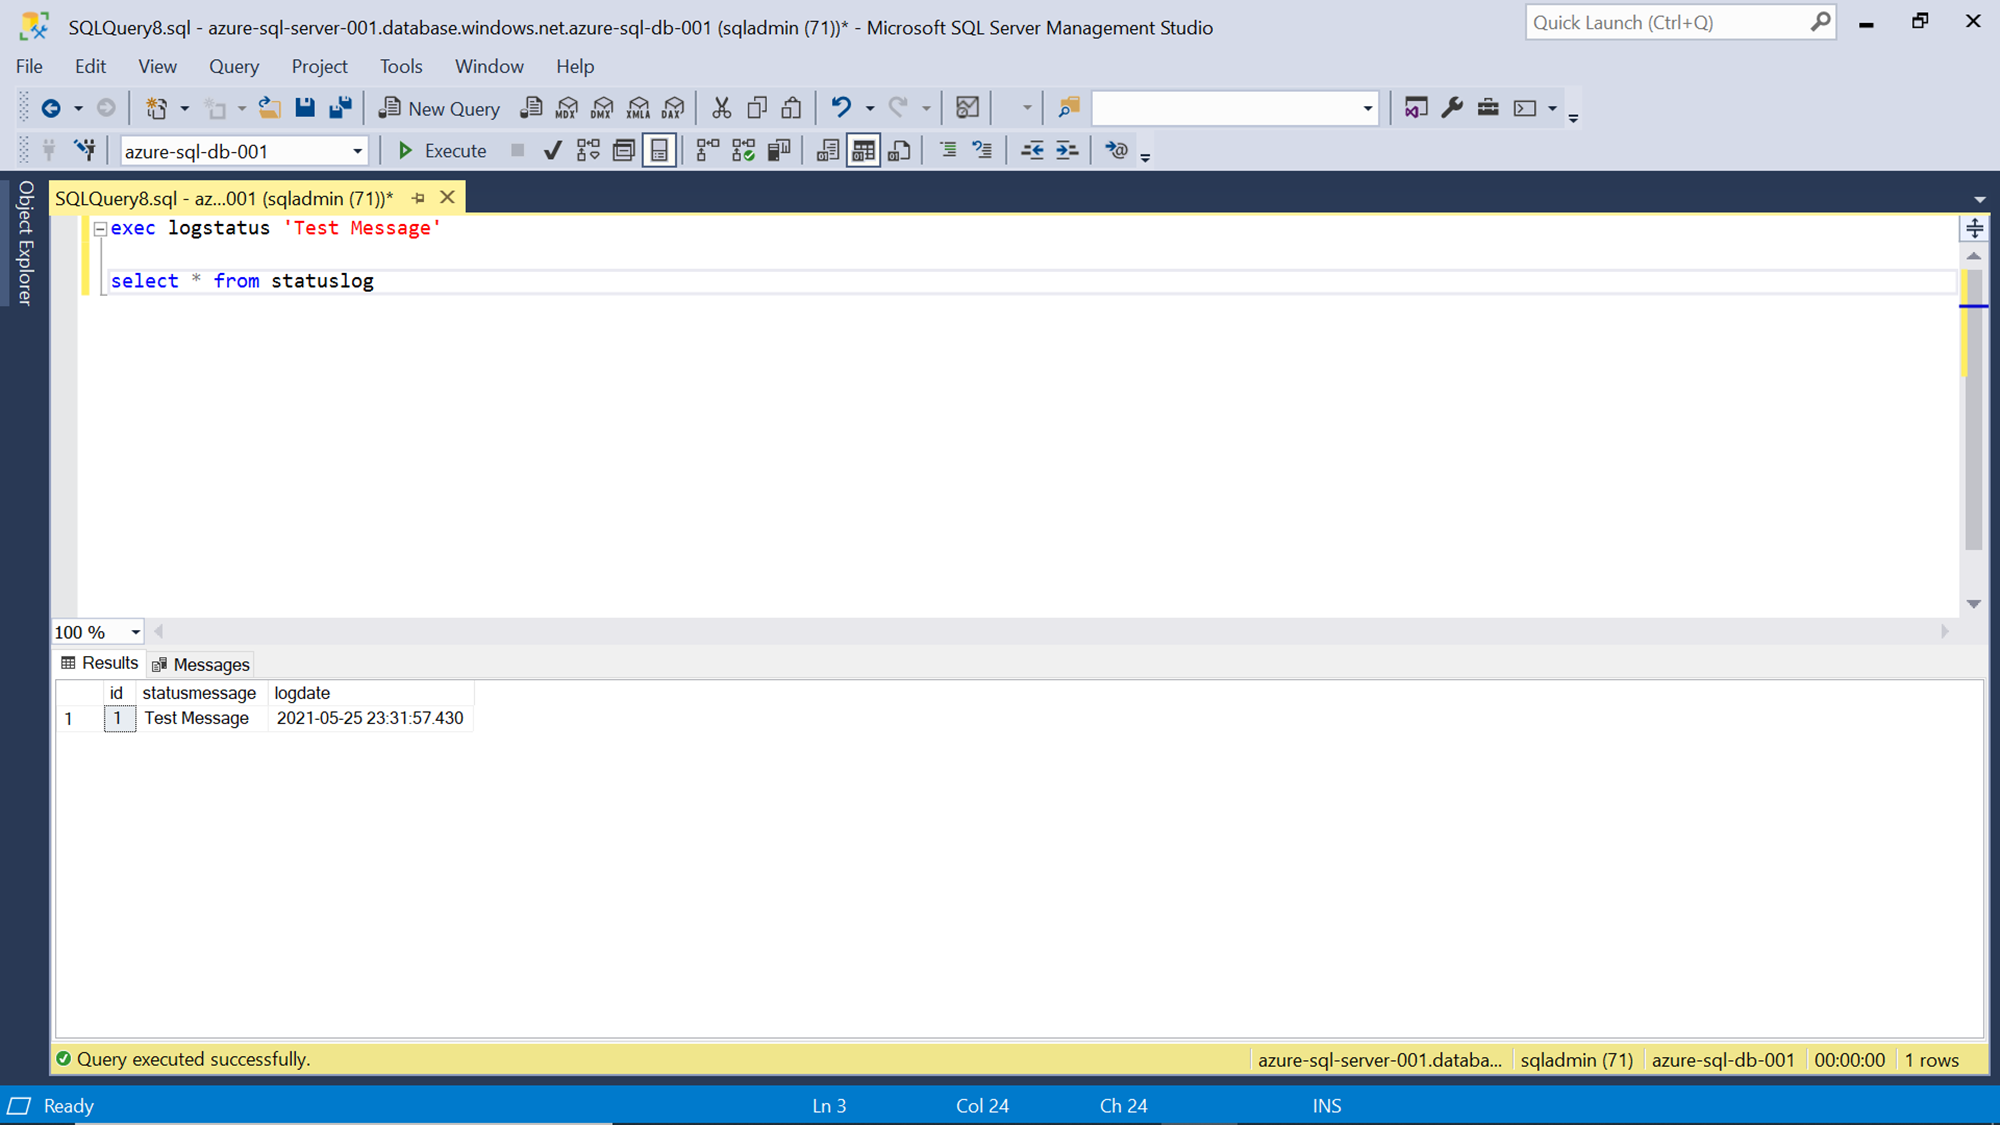Click the Parse checkmark icon

point(552,151)
